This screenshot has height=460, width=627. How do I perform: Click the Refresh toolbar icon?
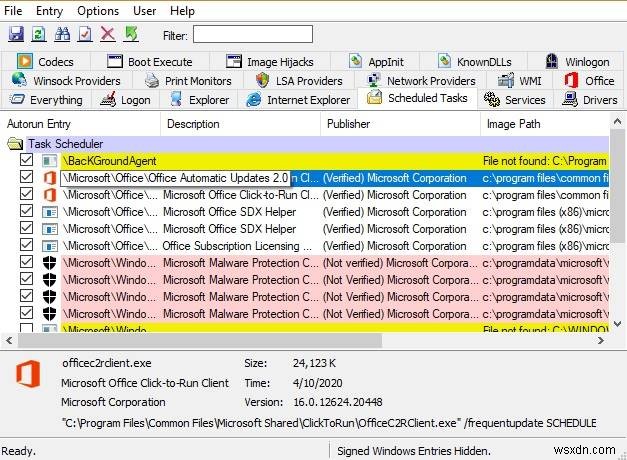coord(39,34)
